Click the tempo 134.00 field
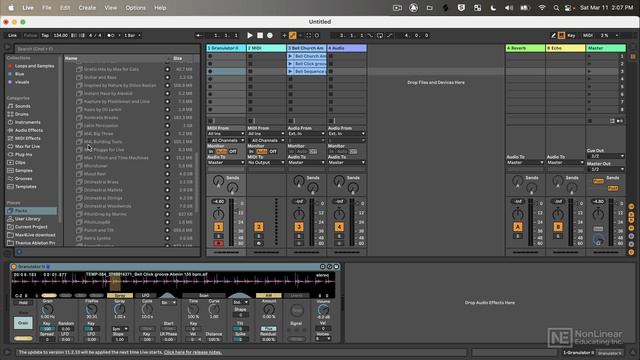Screen dimensions: 640x360 pos(60,36)
